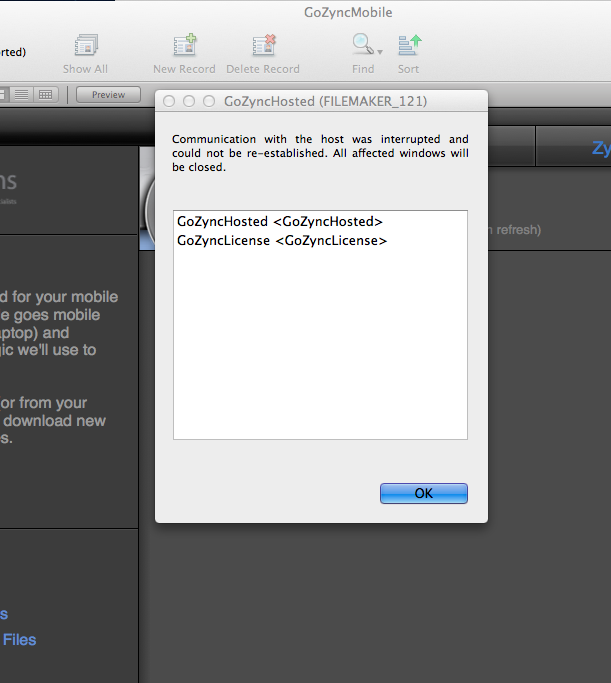Switch to table view layout icon
This screenshot has height=683, width=611.
(46, 94)
